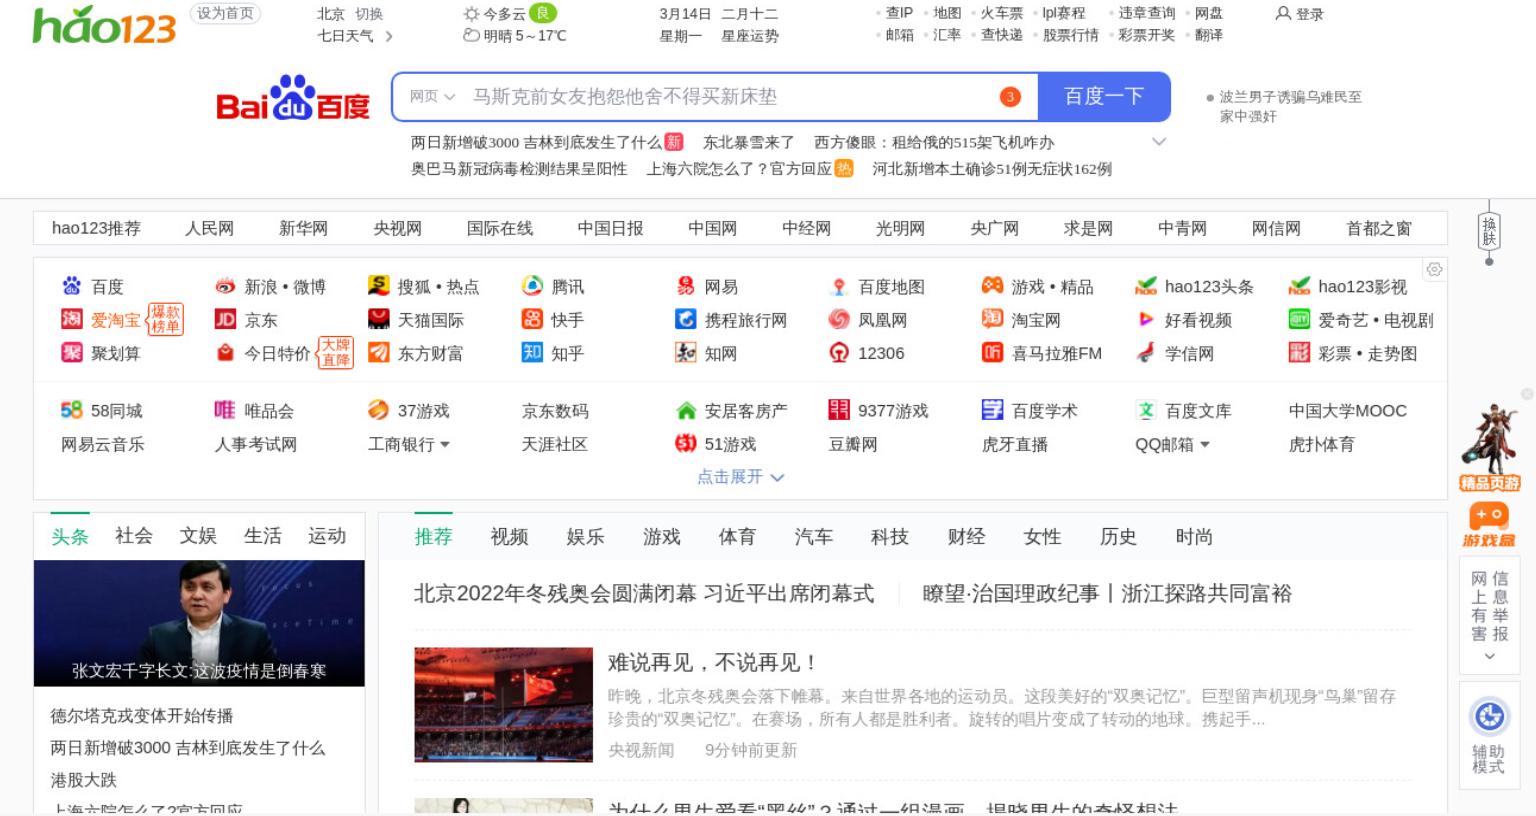Open the 翻译 quick link
1536x816 pixels.
coord(1209,35)
